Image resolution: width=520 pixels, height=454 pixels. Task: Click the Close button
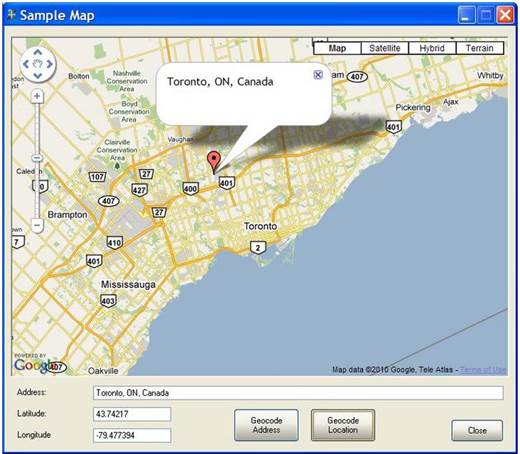click(477, 430)
